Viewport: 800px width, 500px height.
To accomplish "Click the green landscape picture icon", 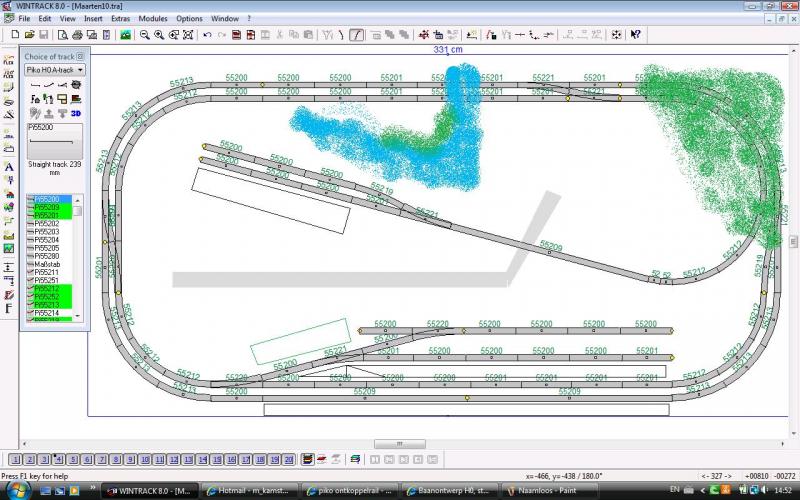I will (125, 35).
